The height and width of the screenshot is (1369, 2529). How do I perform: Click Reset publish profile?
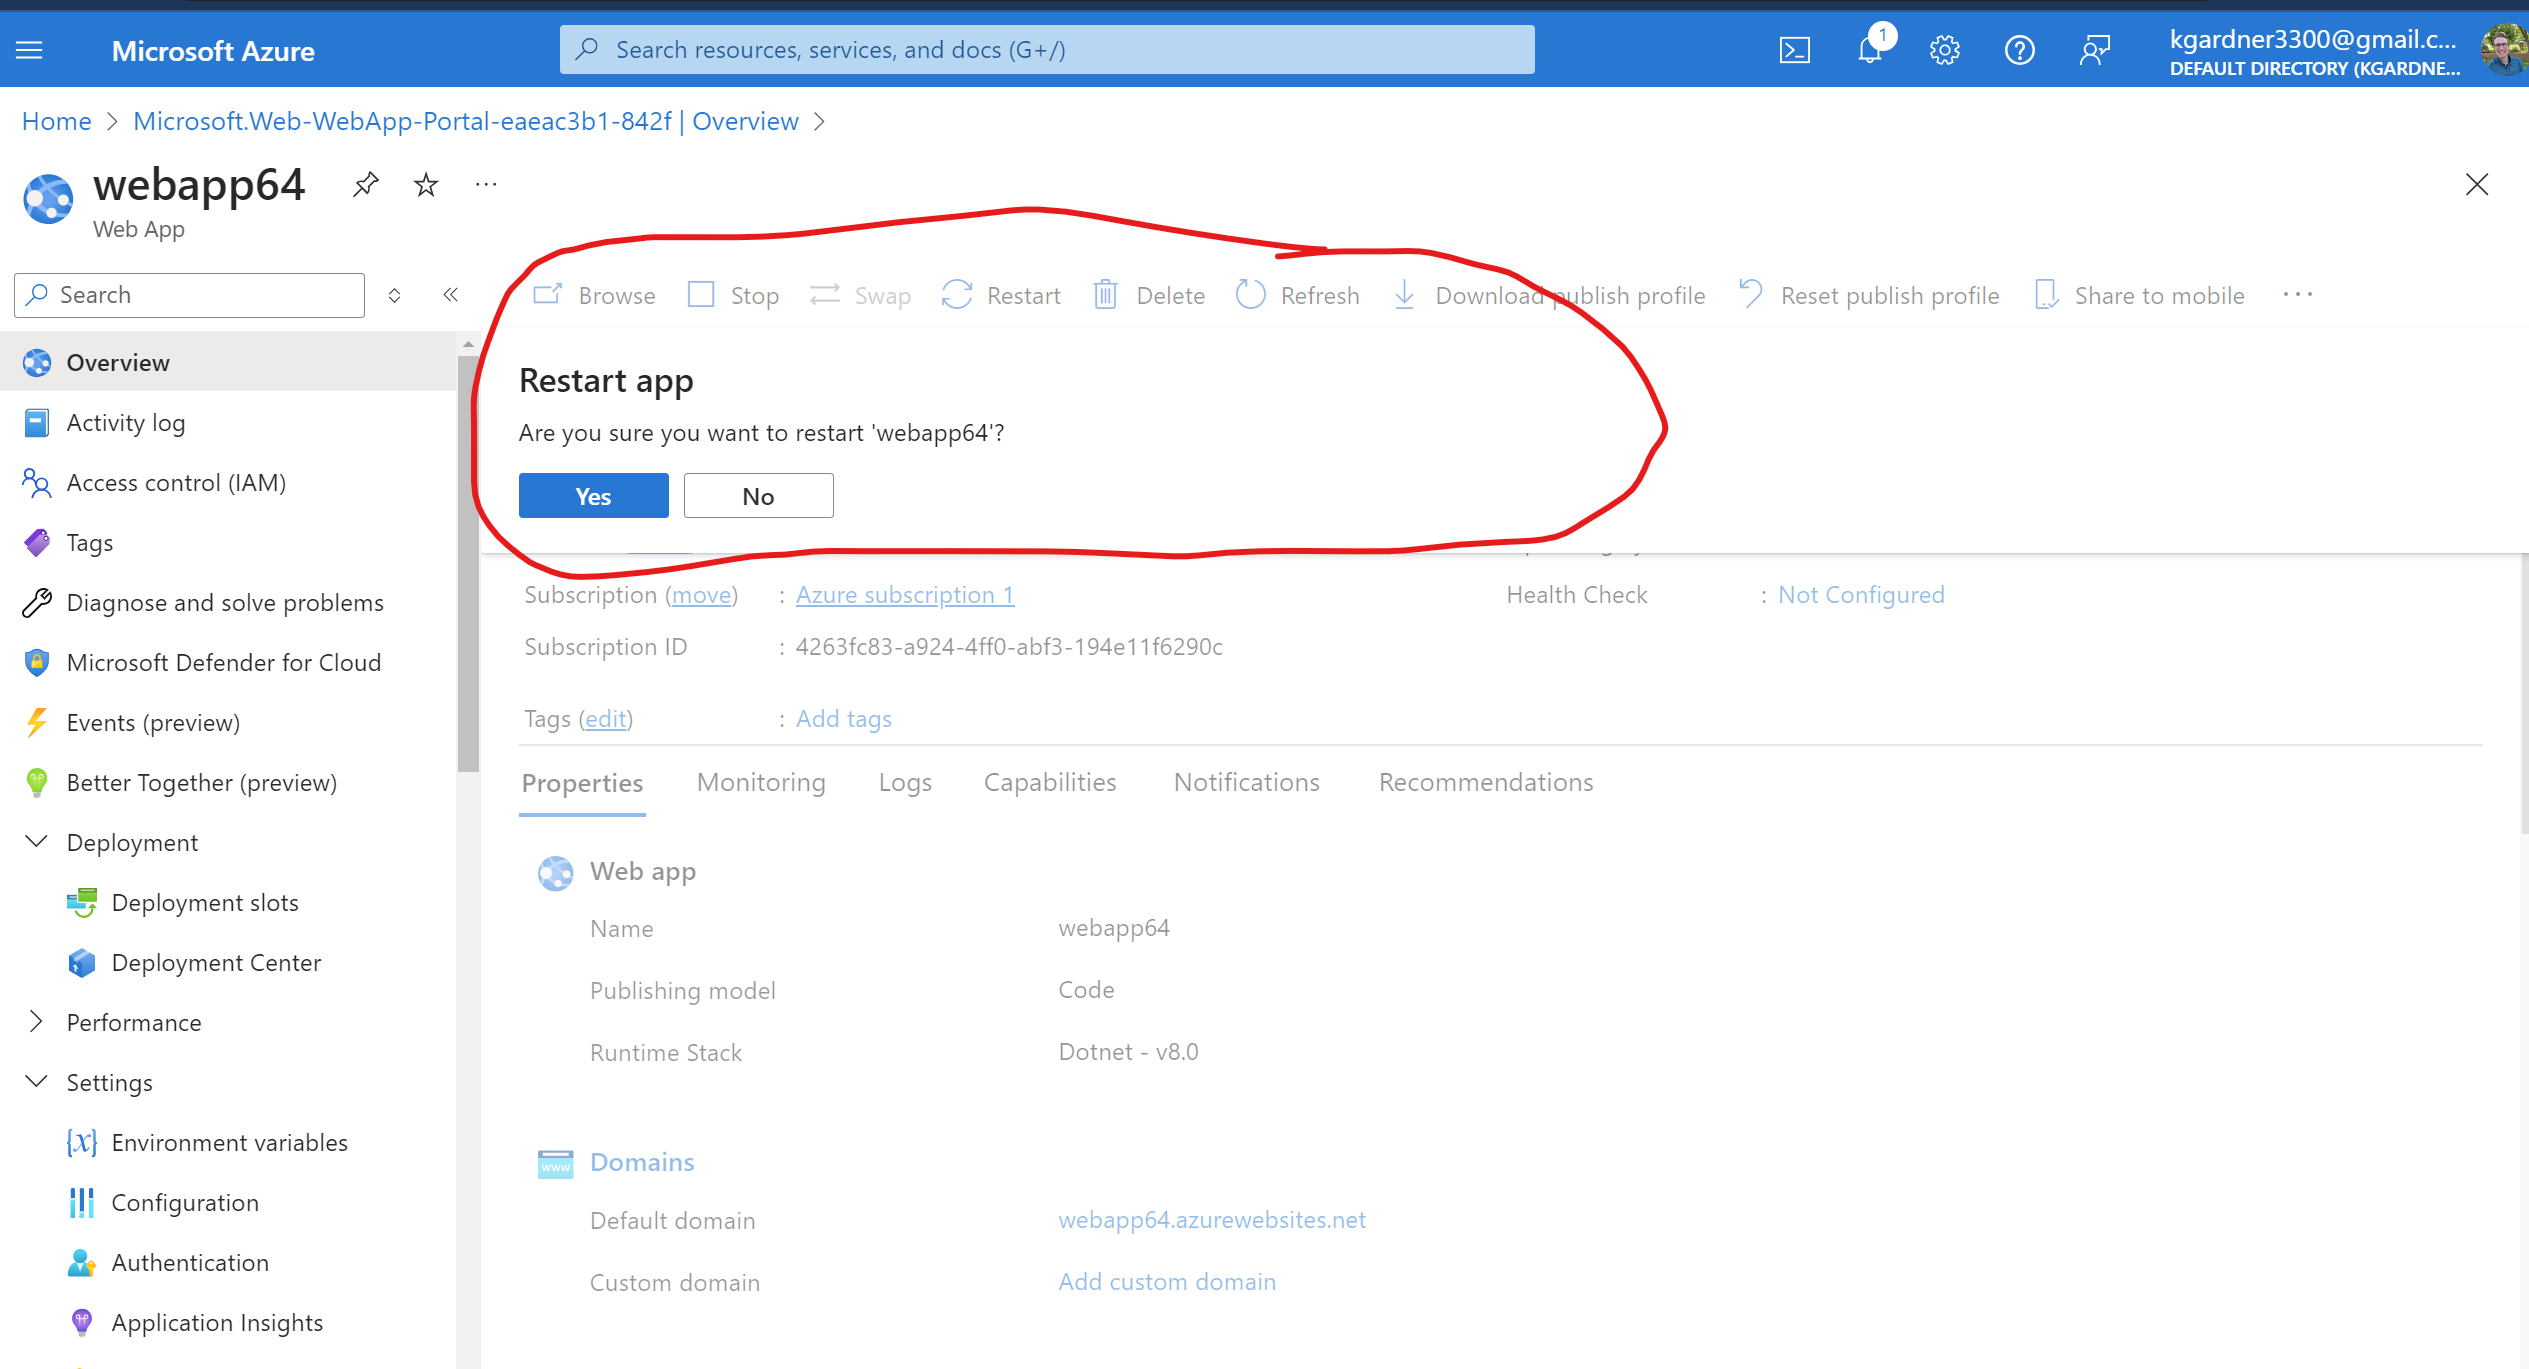[x=1869, y=295]
